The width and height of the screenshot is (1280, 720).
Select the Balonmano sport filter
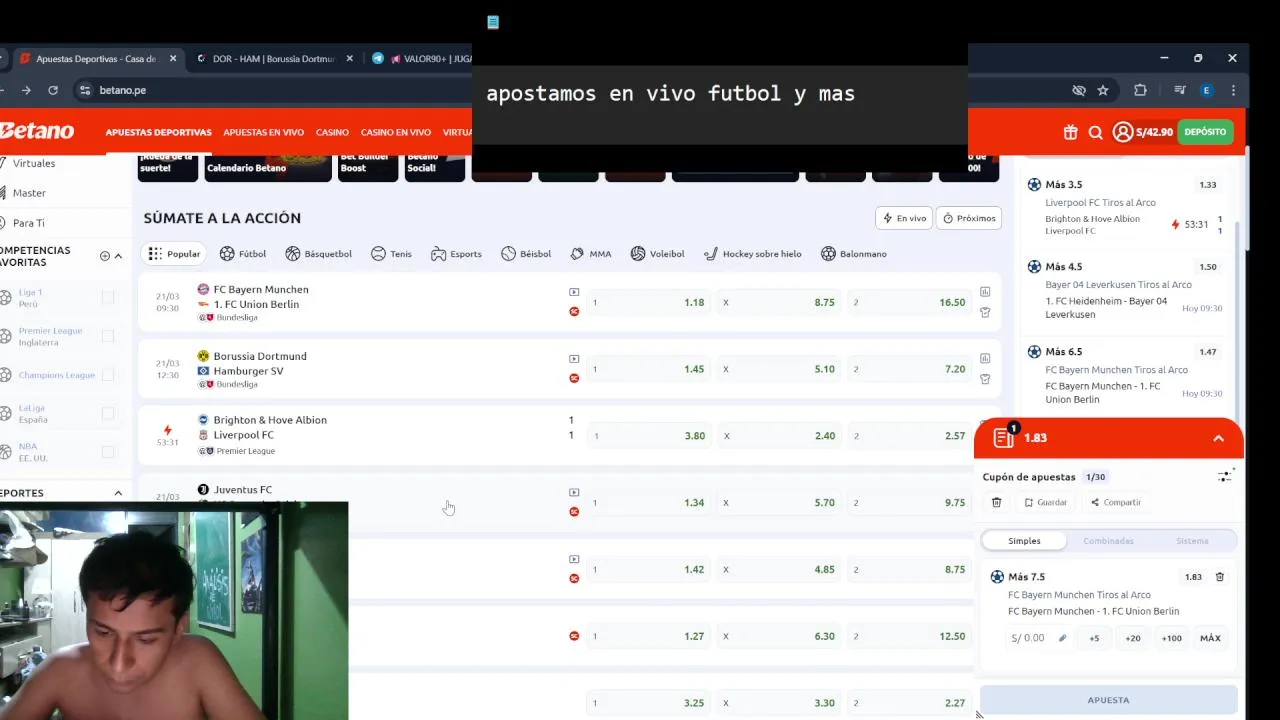point(854,254)
